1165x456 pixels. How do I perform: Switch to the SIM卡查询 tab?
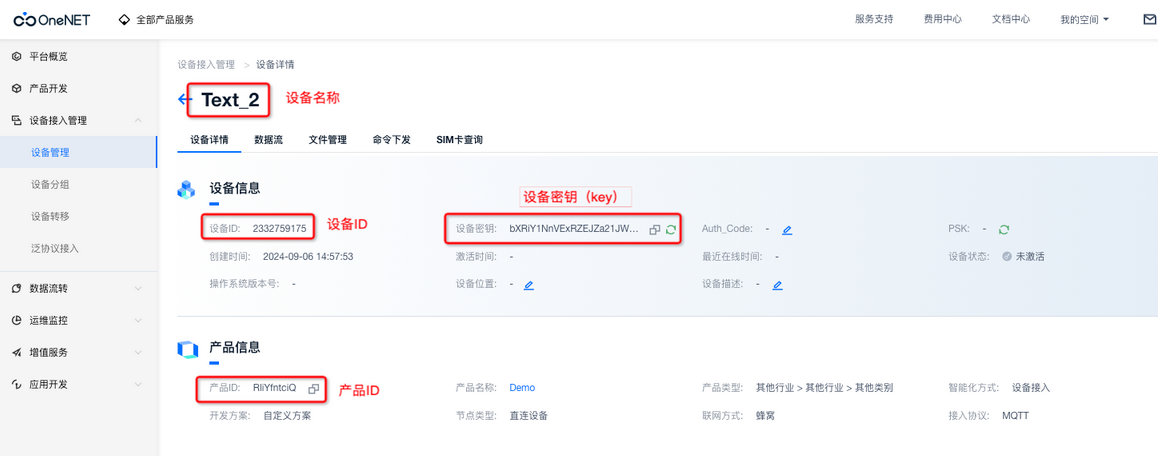[459, 140]
